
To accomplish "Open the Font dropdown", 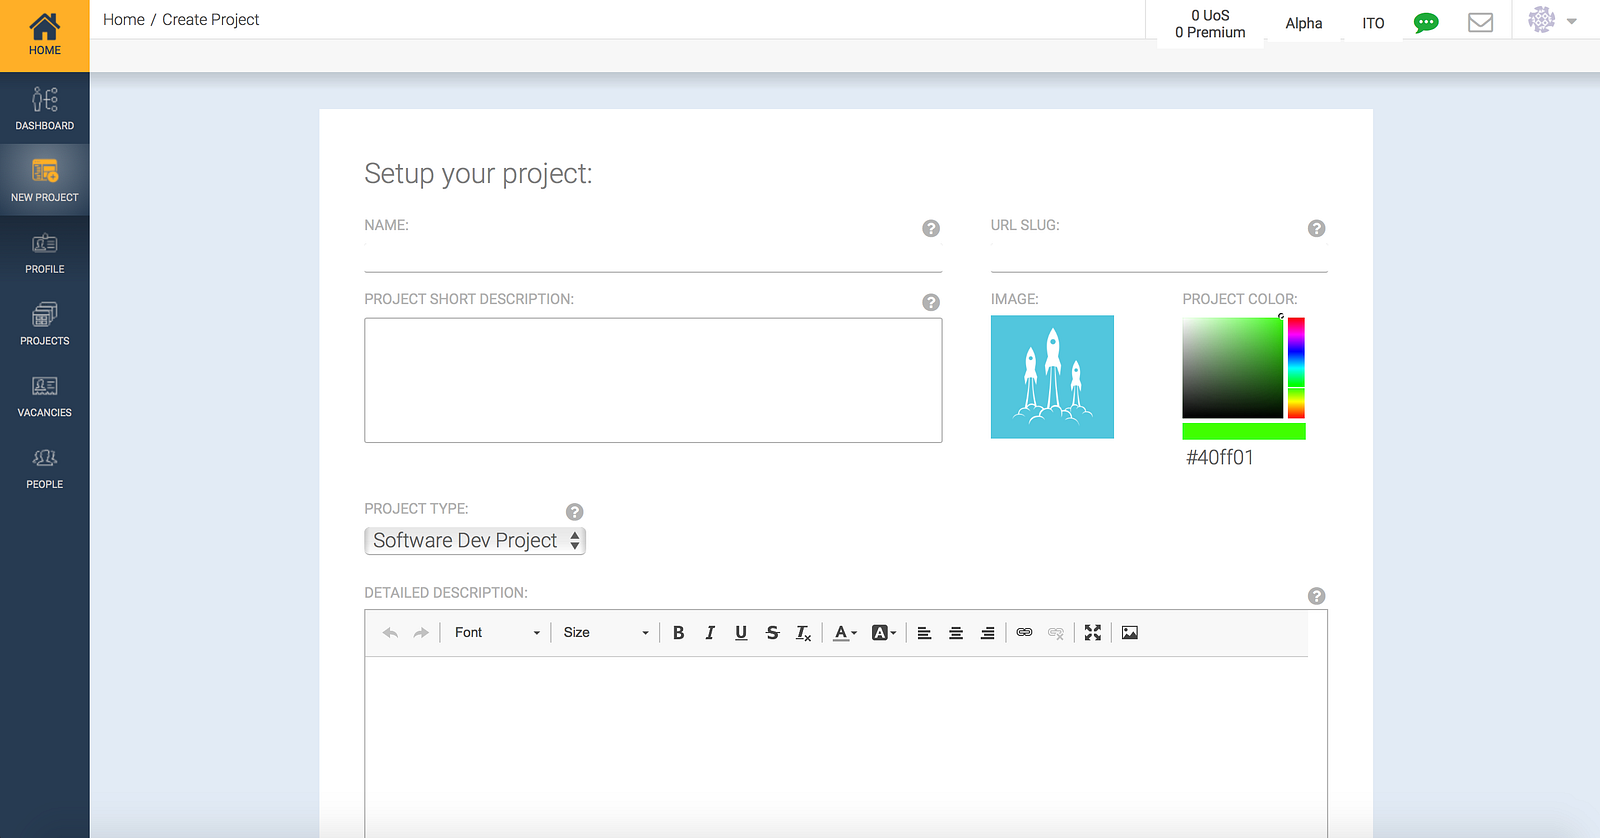I will [x=496, y=633].
